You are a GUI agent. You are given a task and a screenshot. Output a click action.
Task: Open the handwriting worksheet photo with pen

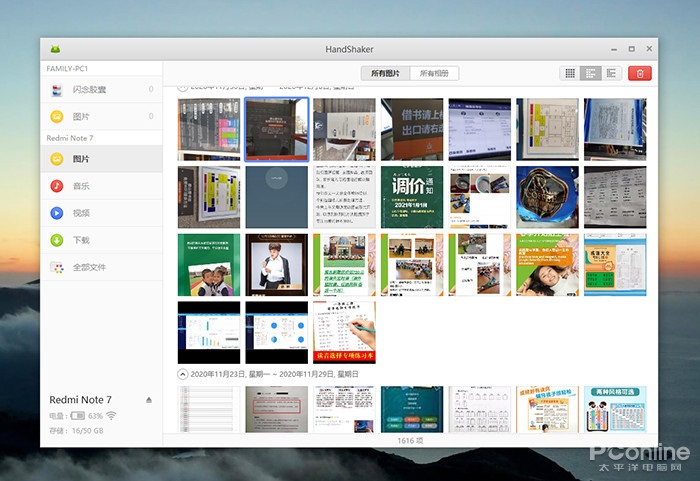344,332
